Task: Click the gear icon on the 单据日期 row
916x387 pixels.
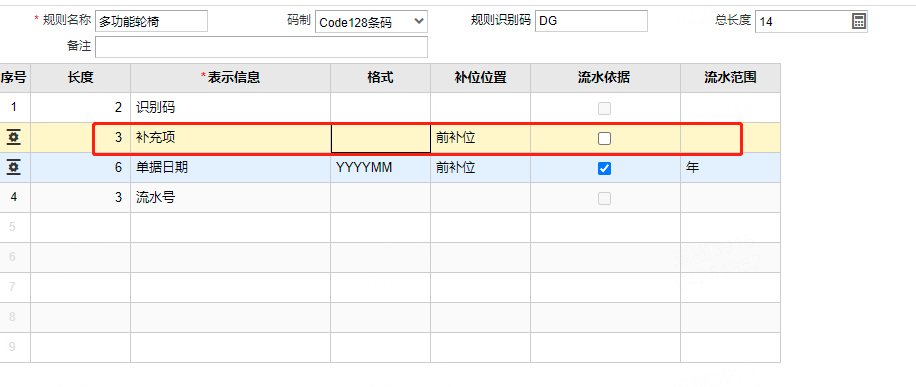Action: [13, 168]
